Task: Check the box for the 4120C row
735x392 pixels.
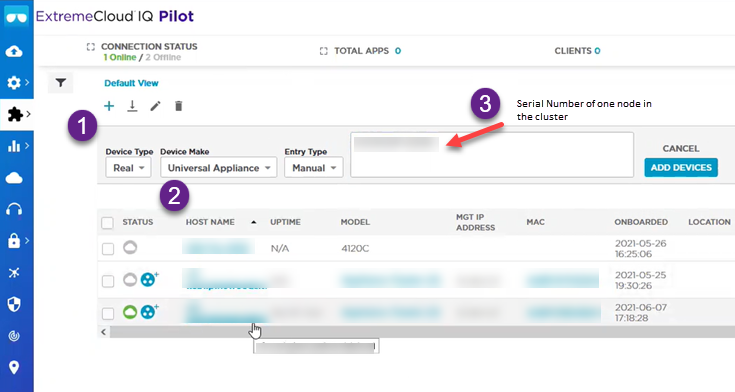Action: [108, 249]
